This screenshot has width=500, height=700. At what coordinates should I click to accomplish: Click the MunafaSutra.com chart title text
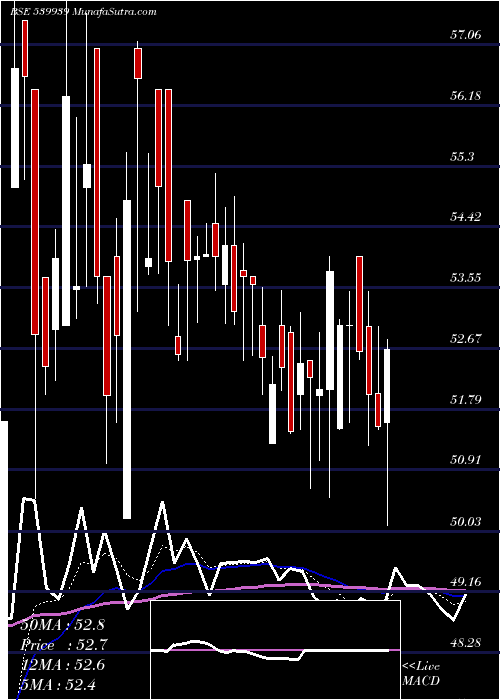tap(113, 12)
